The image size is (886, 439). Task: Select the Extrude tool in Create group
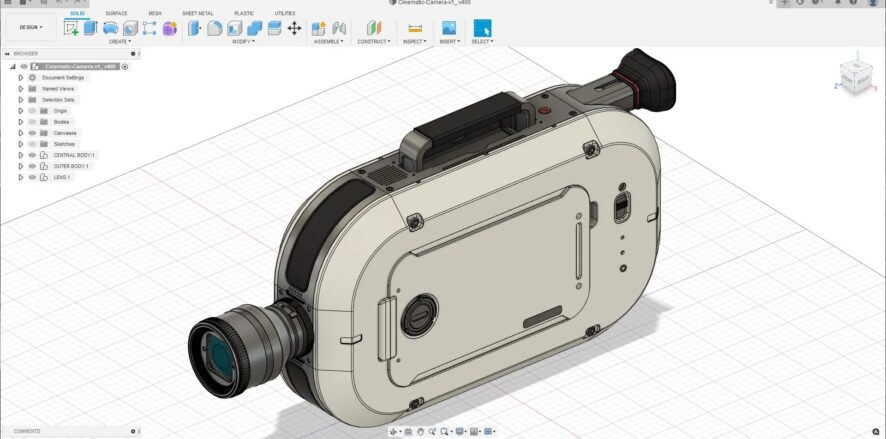(90, 28)
